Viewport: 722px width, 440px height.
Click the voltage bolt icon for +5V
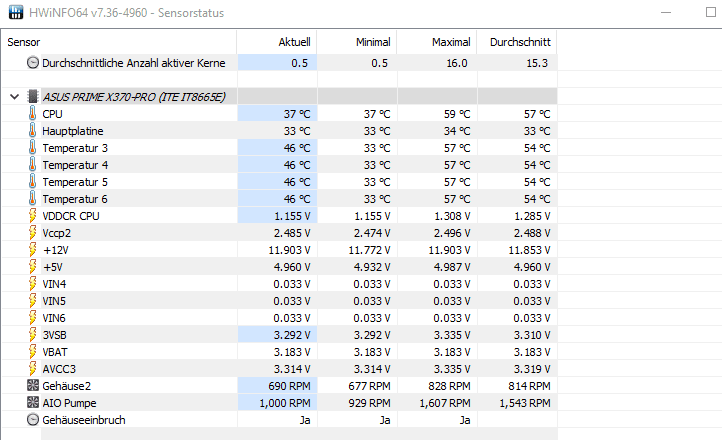(32, 267)
